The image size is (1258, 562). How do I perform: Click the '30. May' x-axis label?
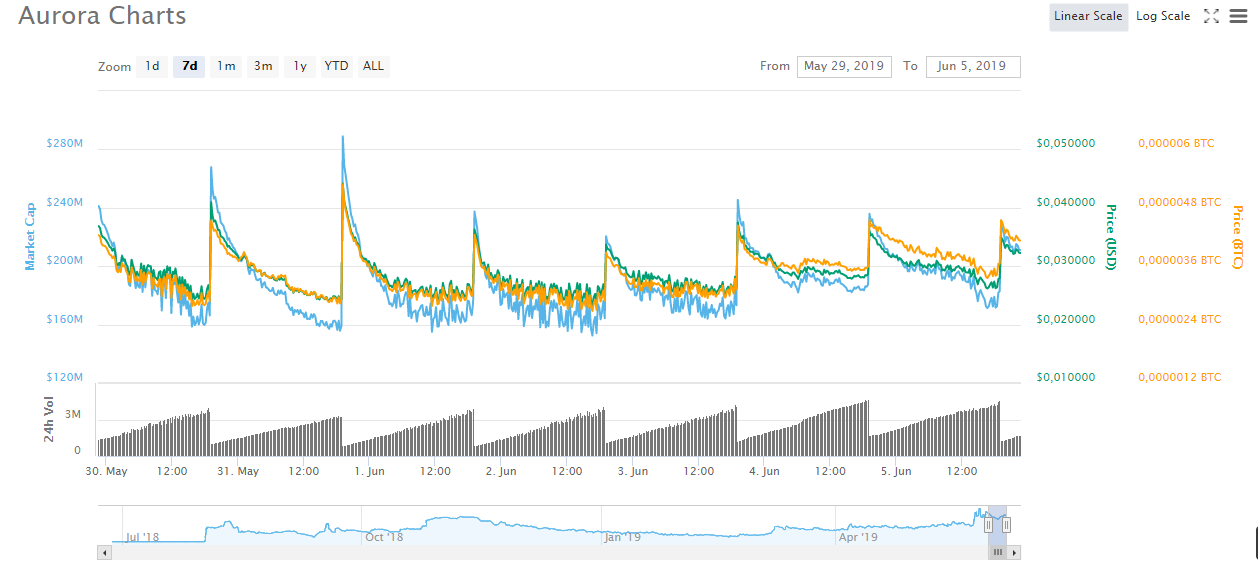pyautogui.click(x=106, y=471)
